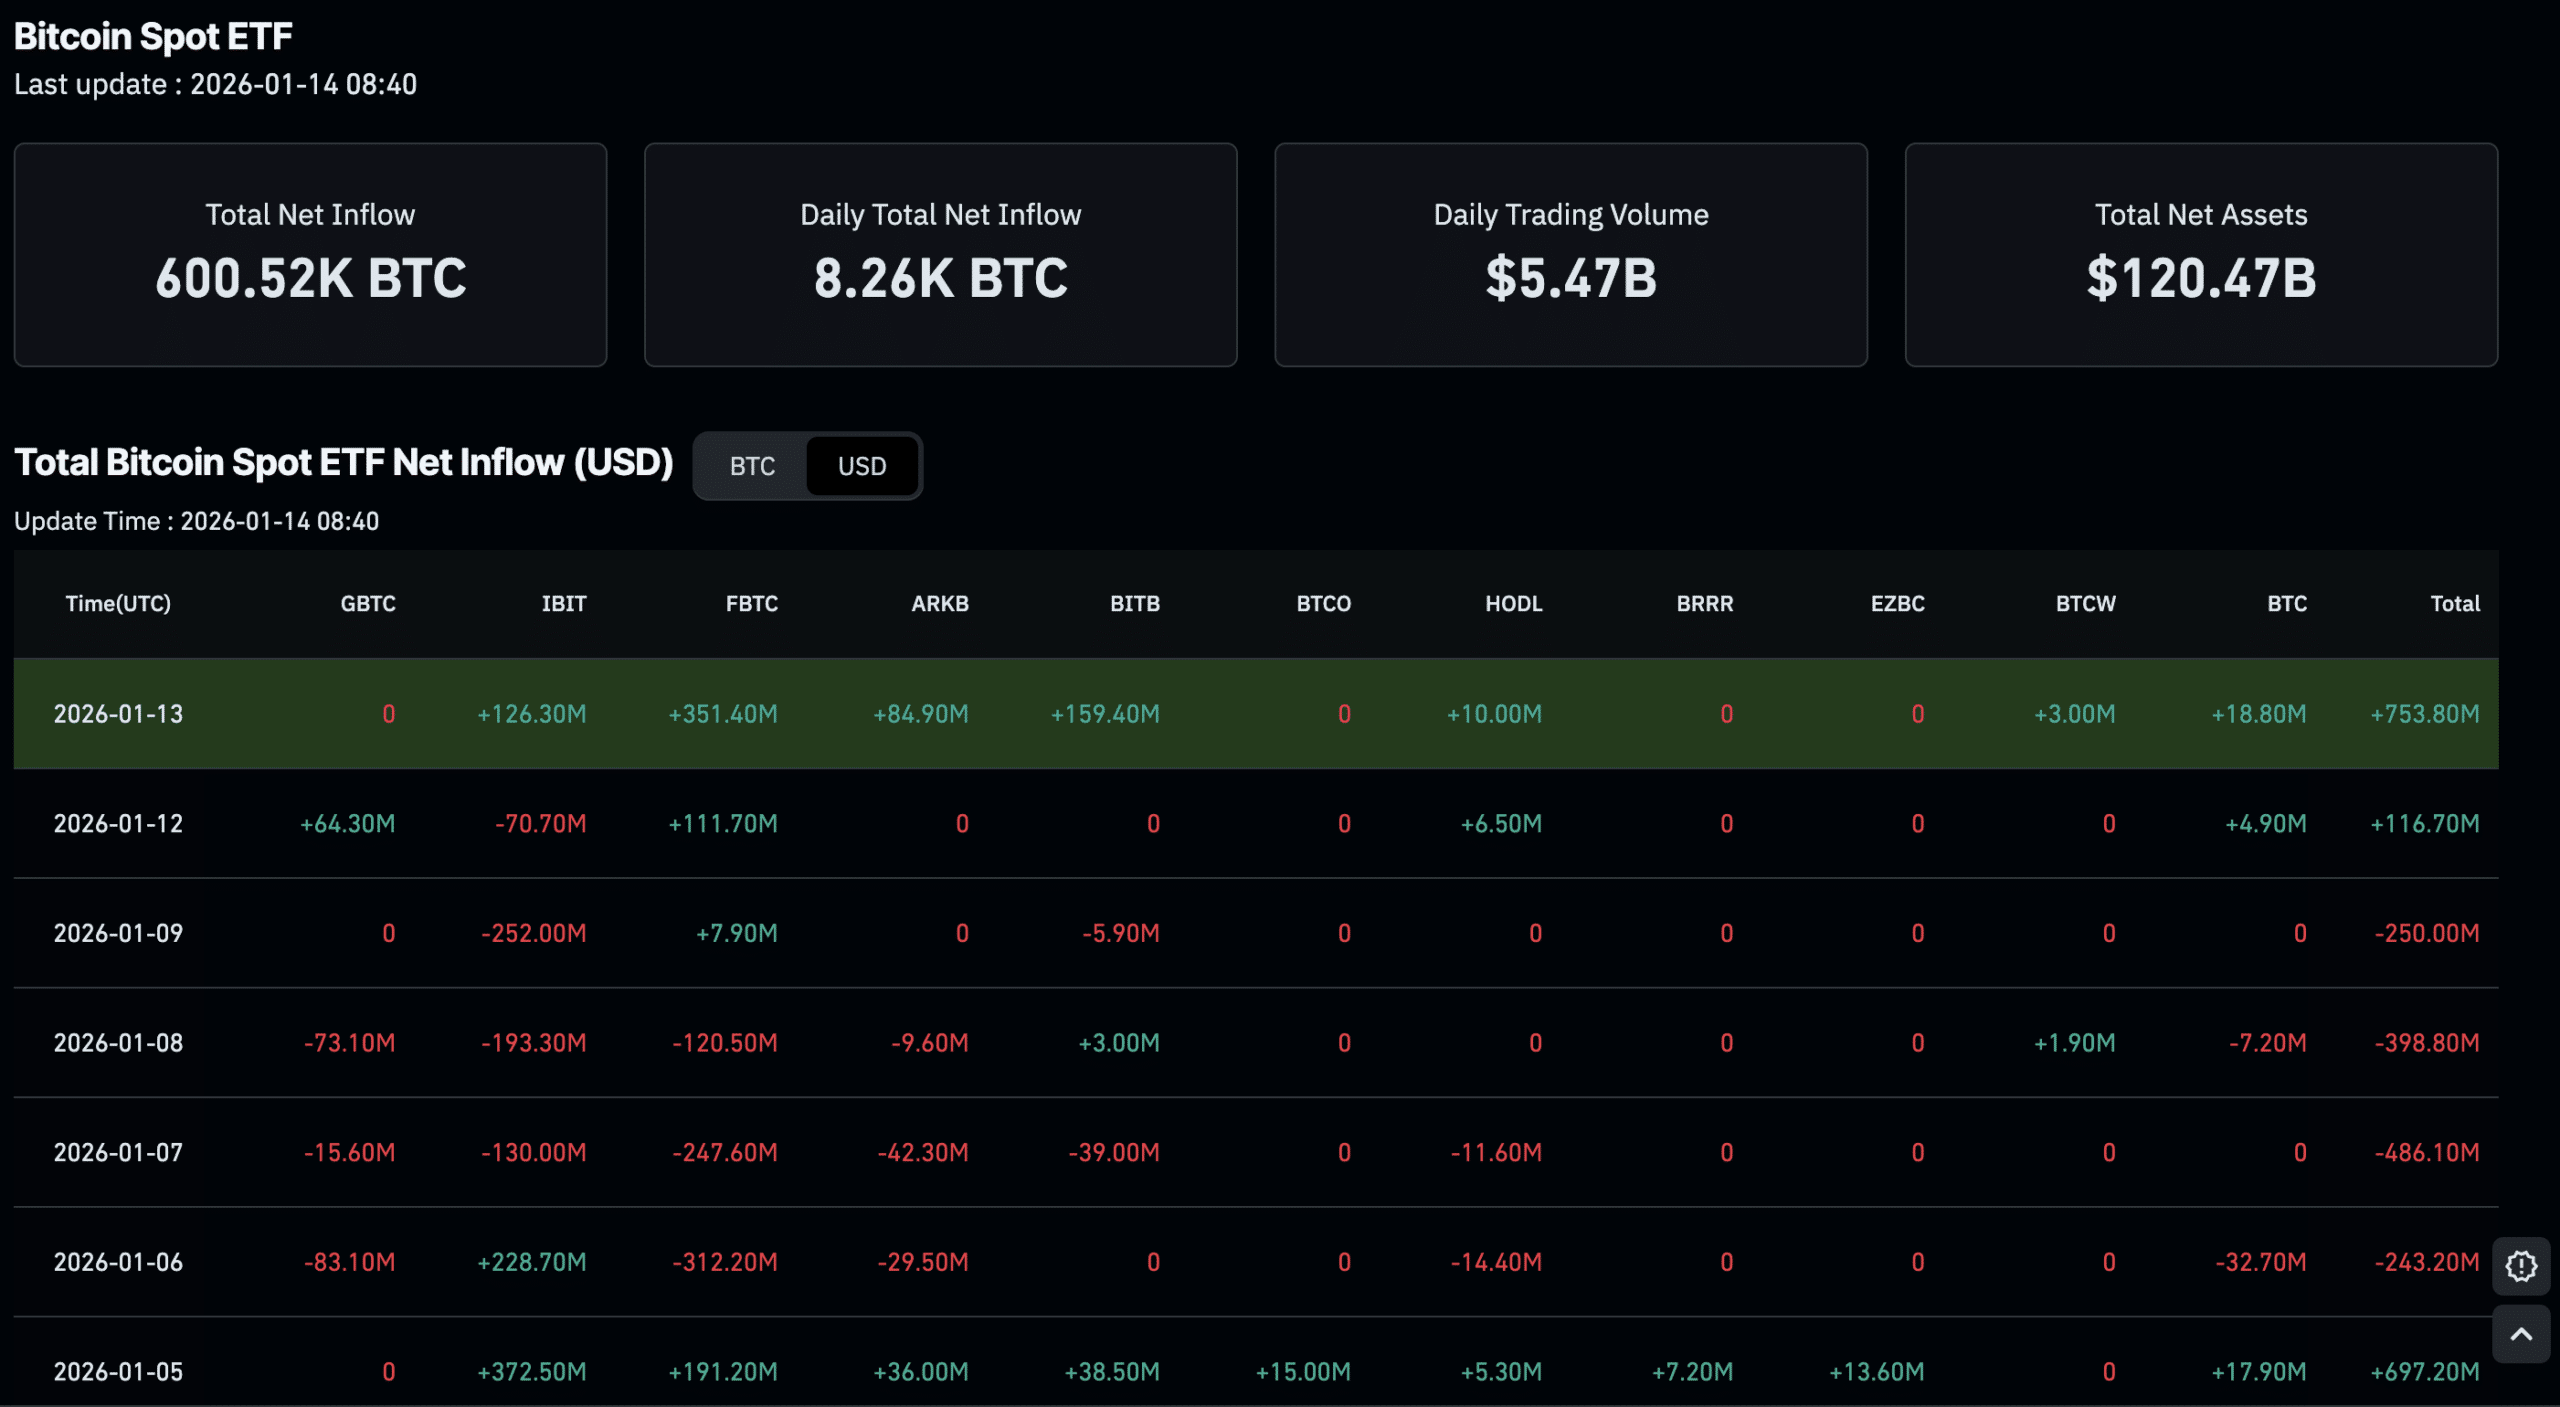
Task: Switch net inflow units to BTC
Action: [752, 466]
